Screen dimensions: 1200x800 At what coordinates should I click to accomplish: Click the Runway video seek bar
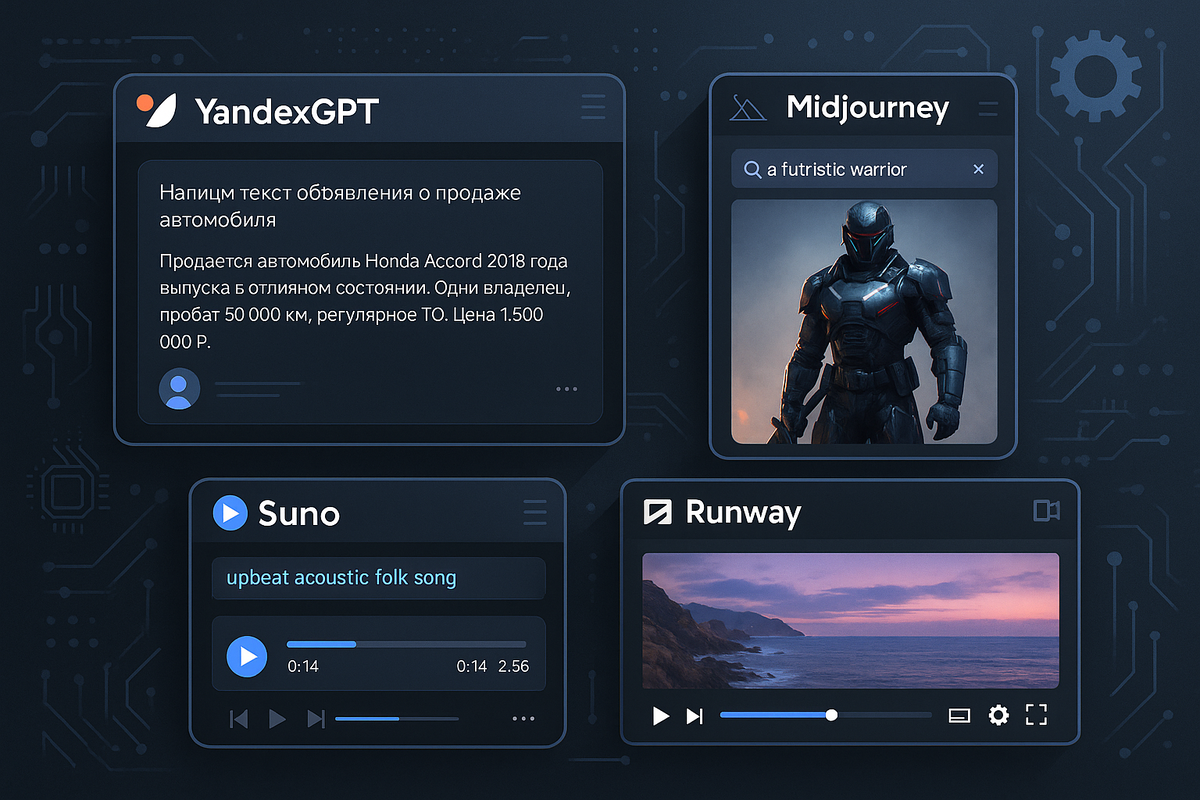coord(825,715)
